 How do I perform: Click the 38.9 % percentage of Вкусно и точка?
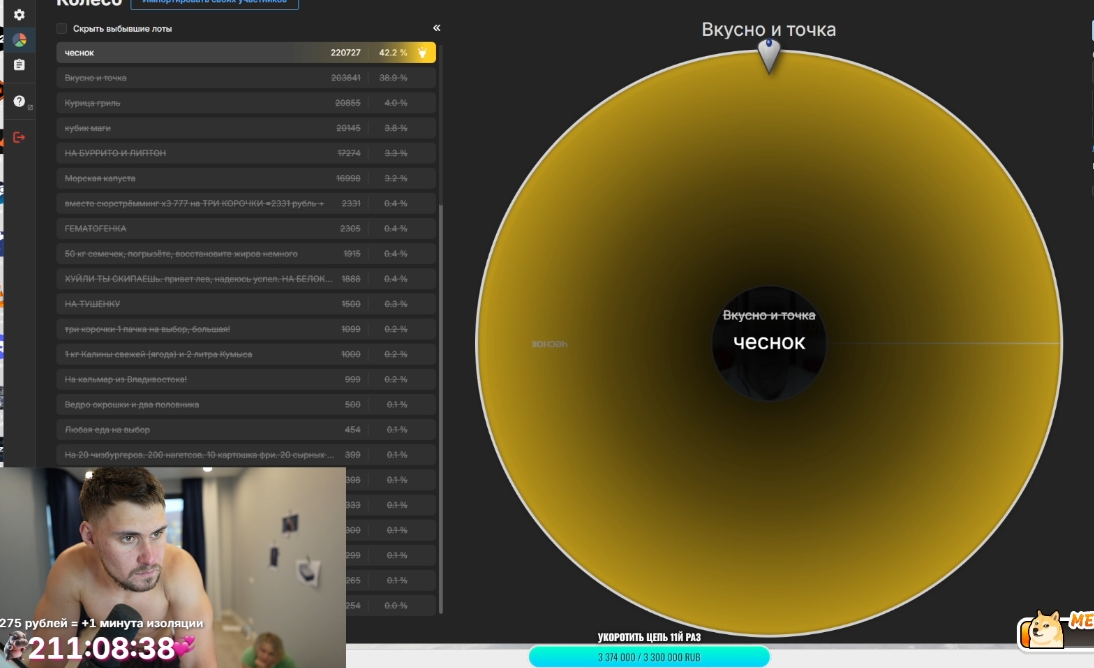pos(393,77)
